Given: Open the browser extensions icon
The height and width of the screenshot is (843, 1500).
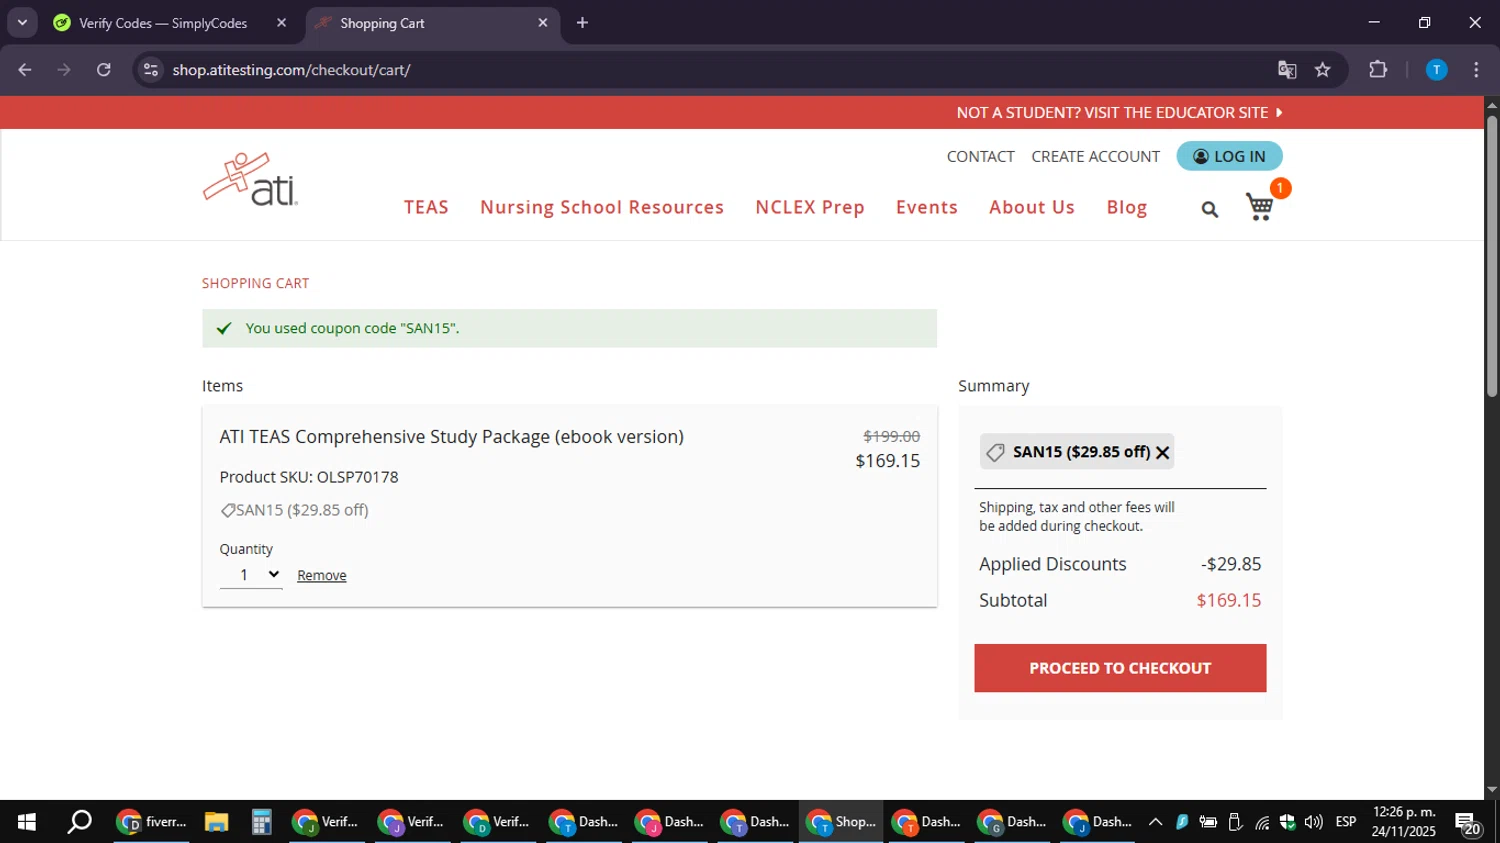Looking at the screenshot, I should [x=1378, y=70].
